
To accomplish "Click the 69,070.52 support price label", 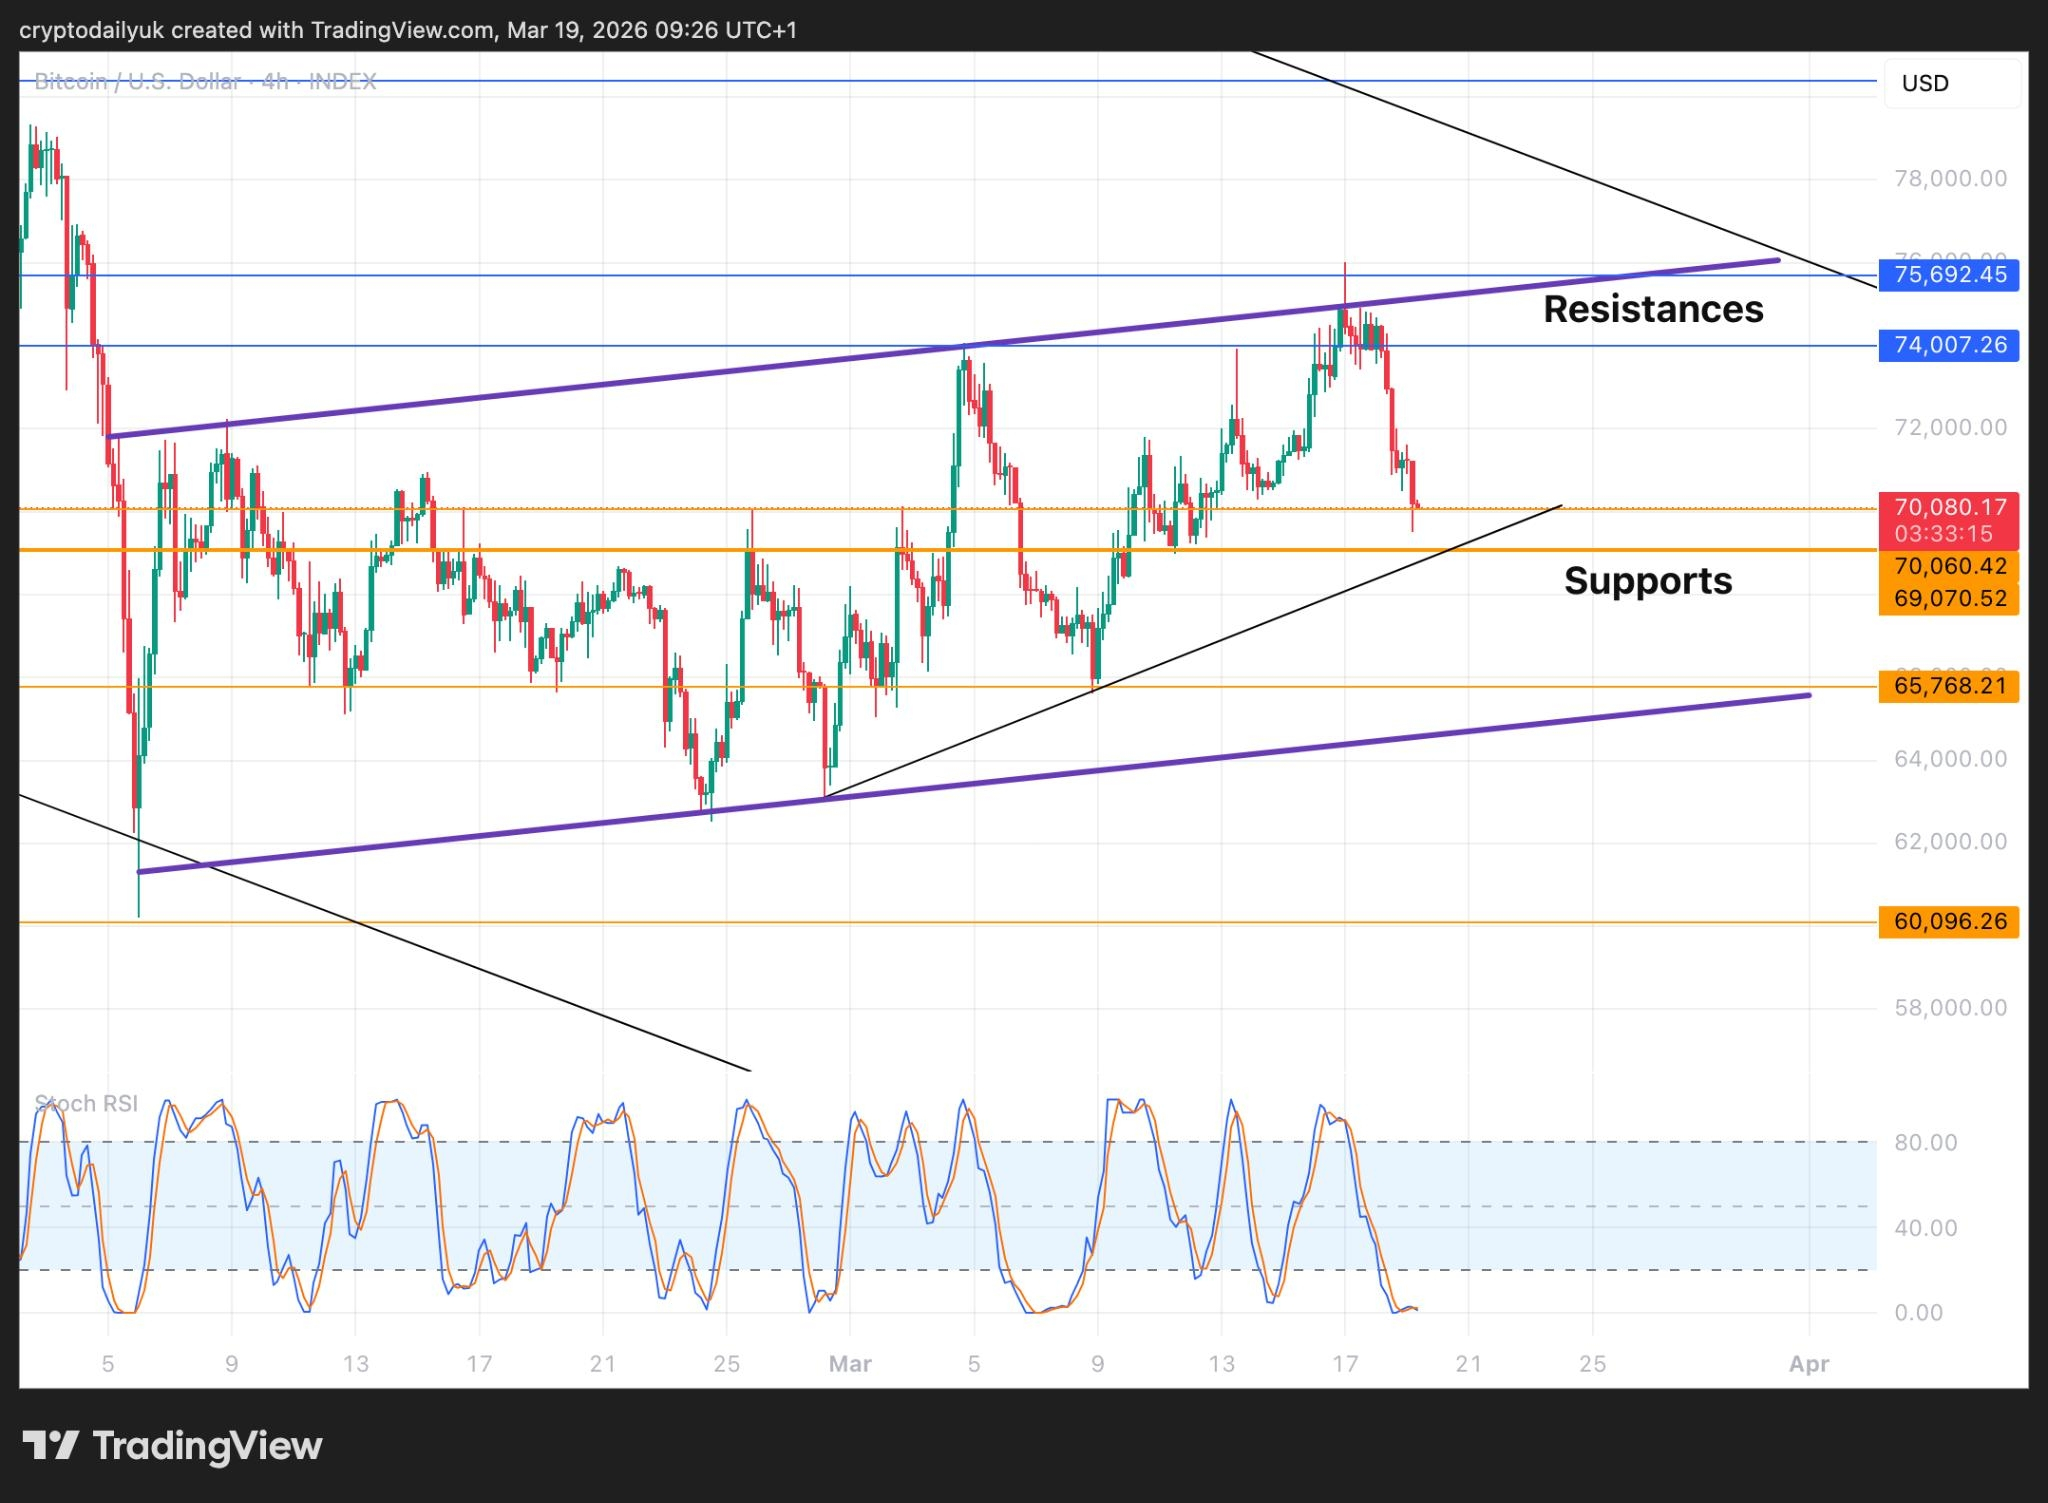I will [x=1949, y=598].
